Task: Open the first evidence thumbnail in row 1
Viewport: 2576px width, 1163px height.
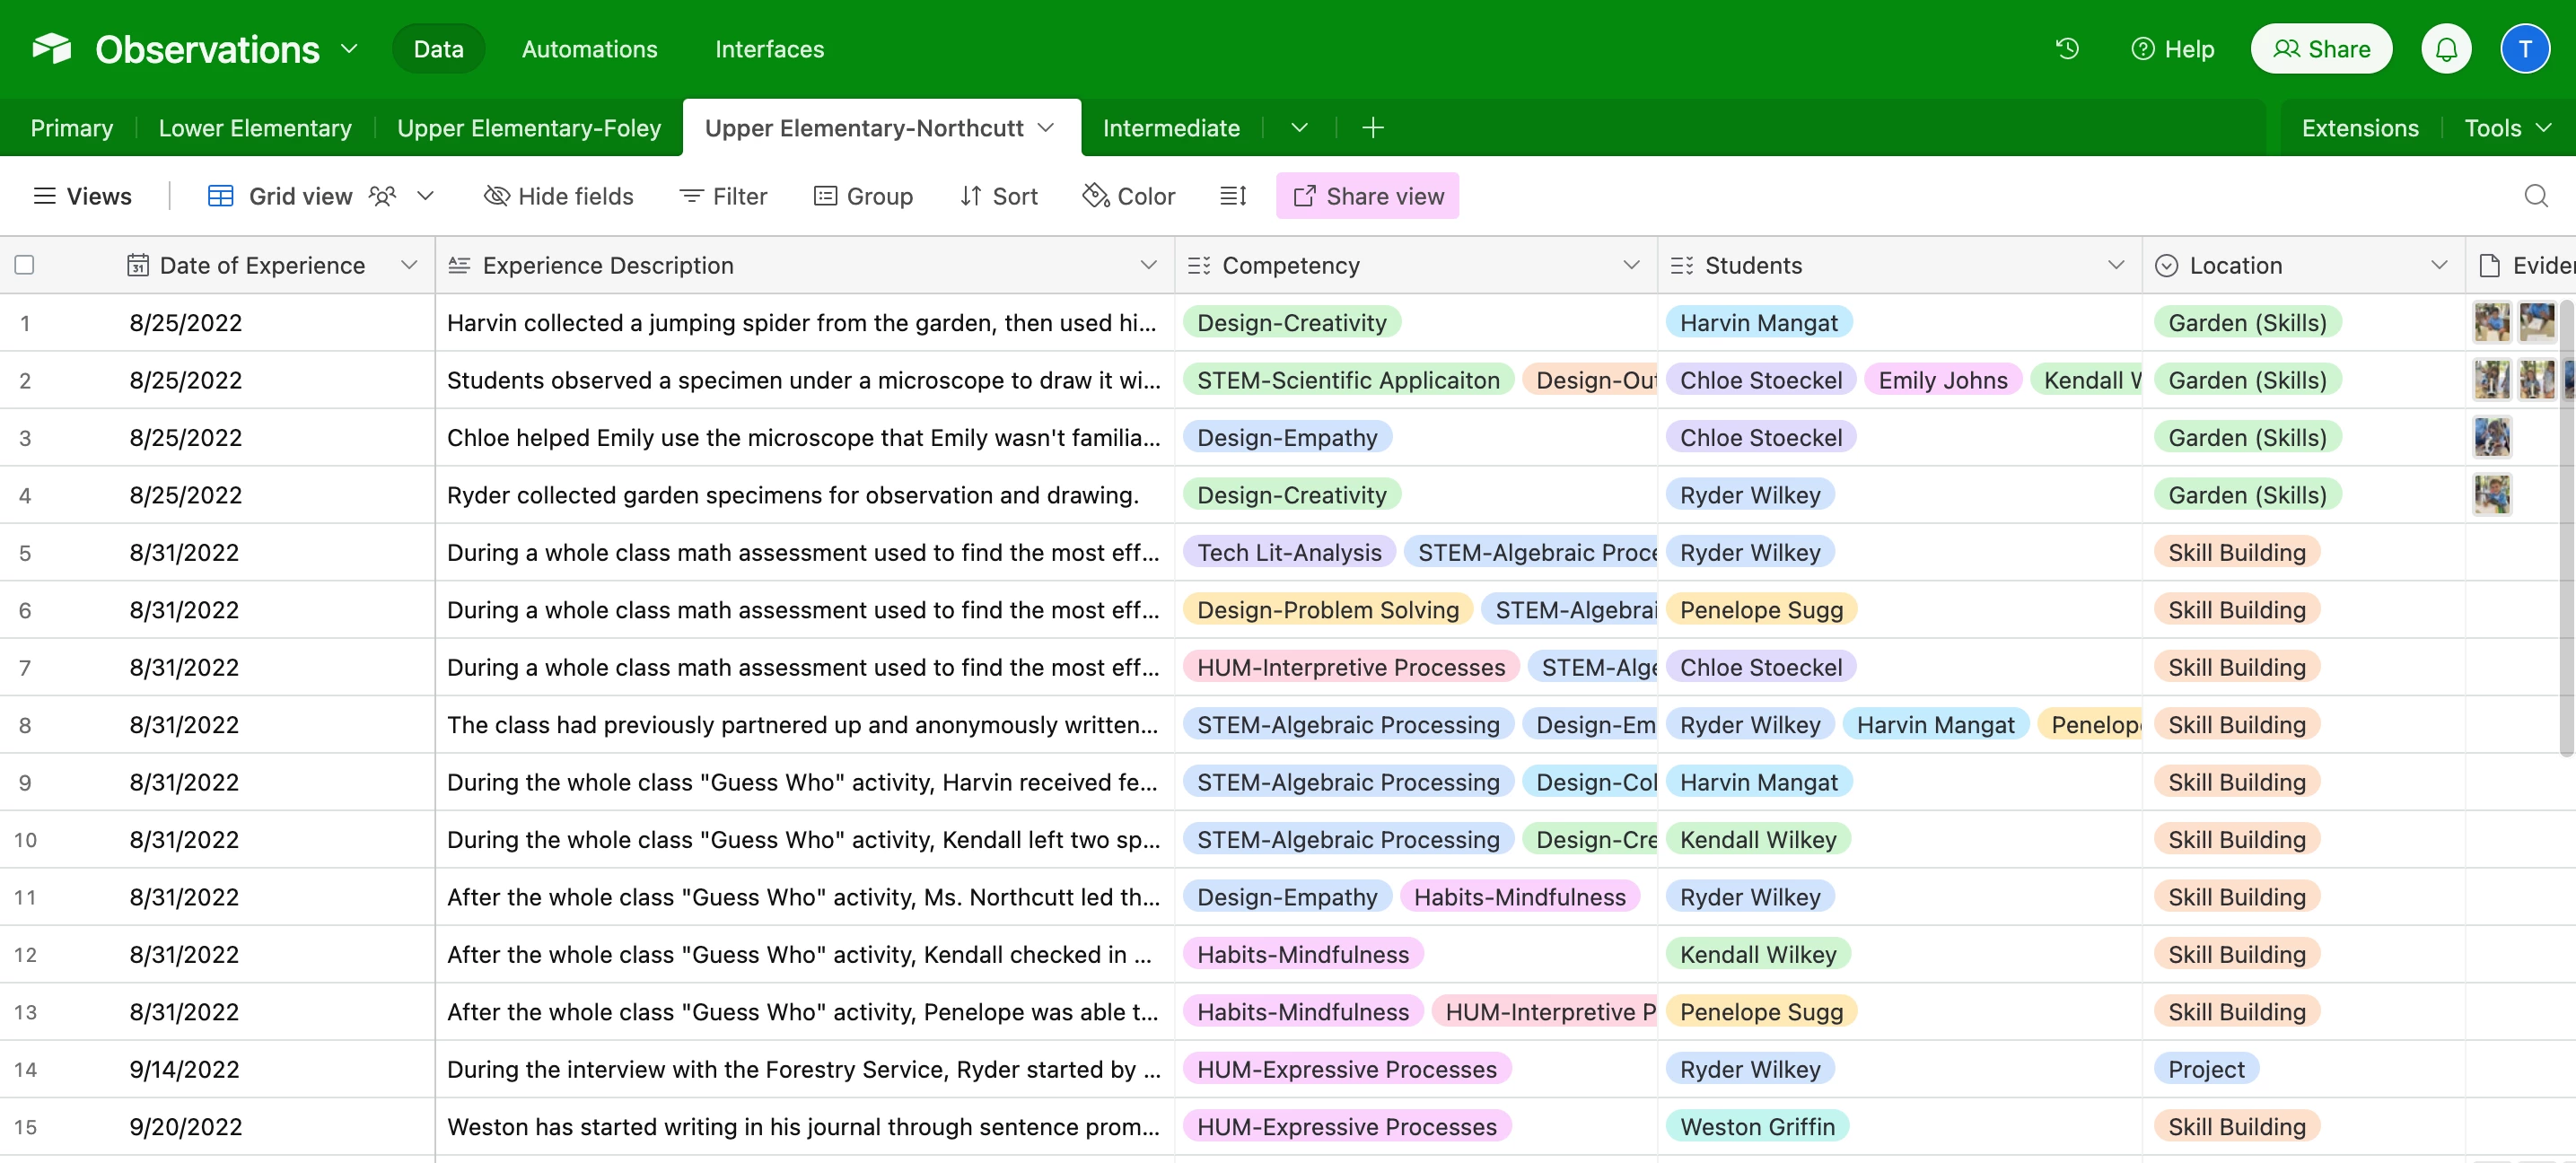Action: pyautogui.click(x=2490, y=322)
